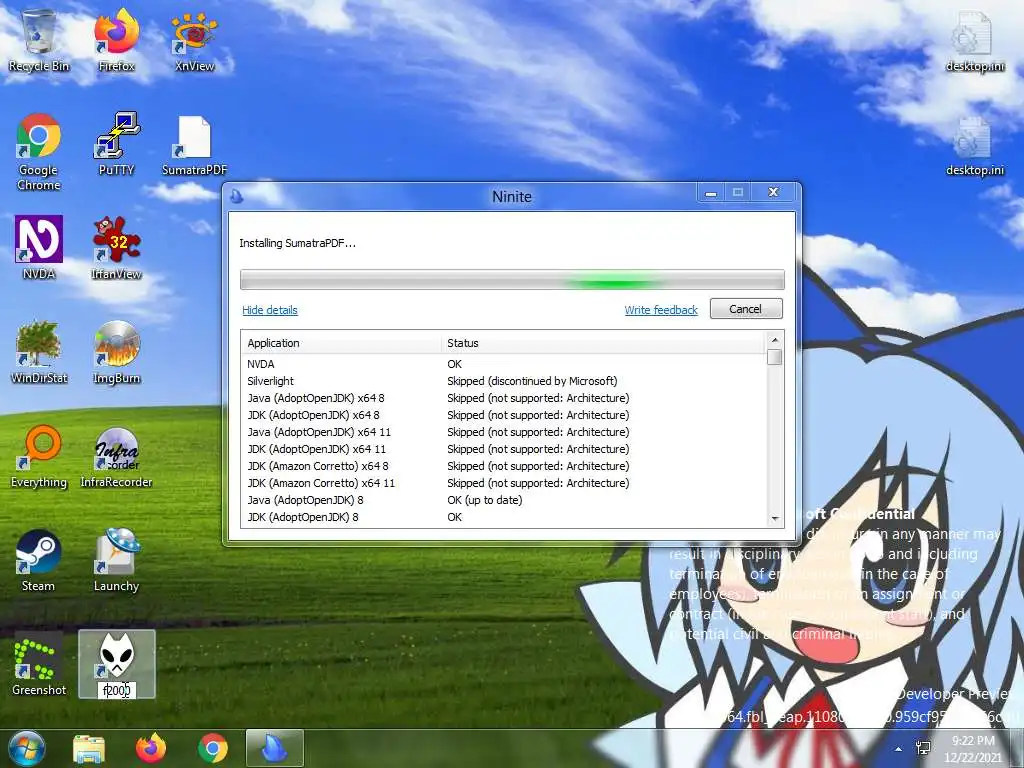1024x768 pixels.
Task: Open the Windows Start orb
Action: 27,748
